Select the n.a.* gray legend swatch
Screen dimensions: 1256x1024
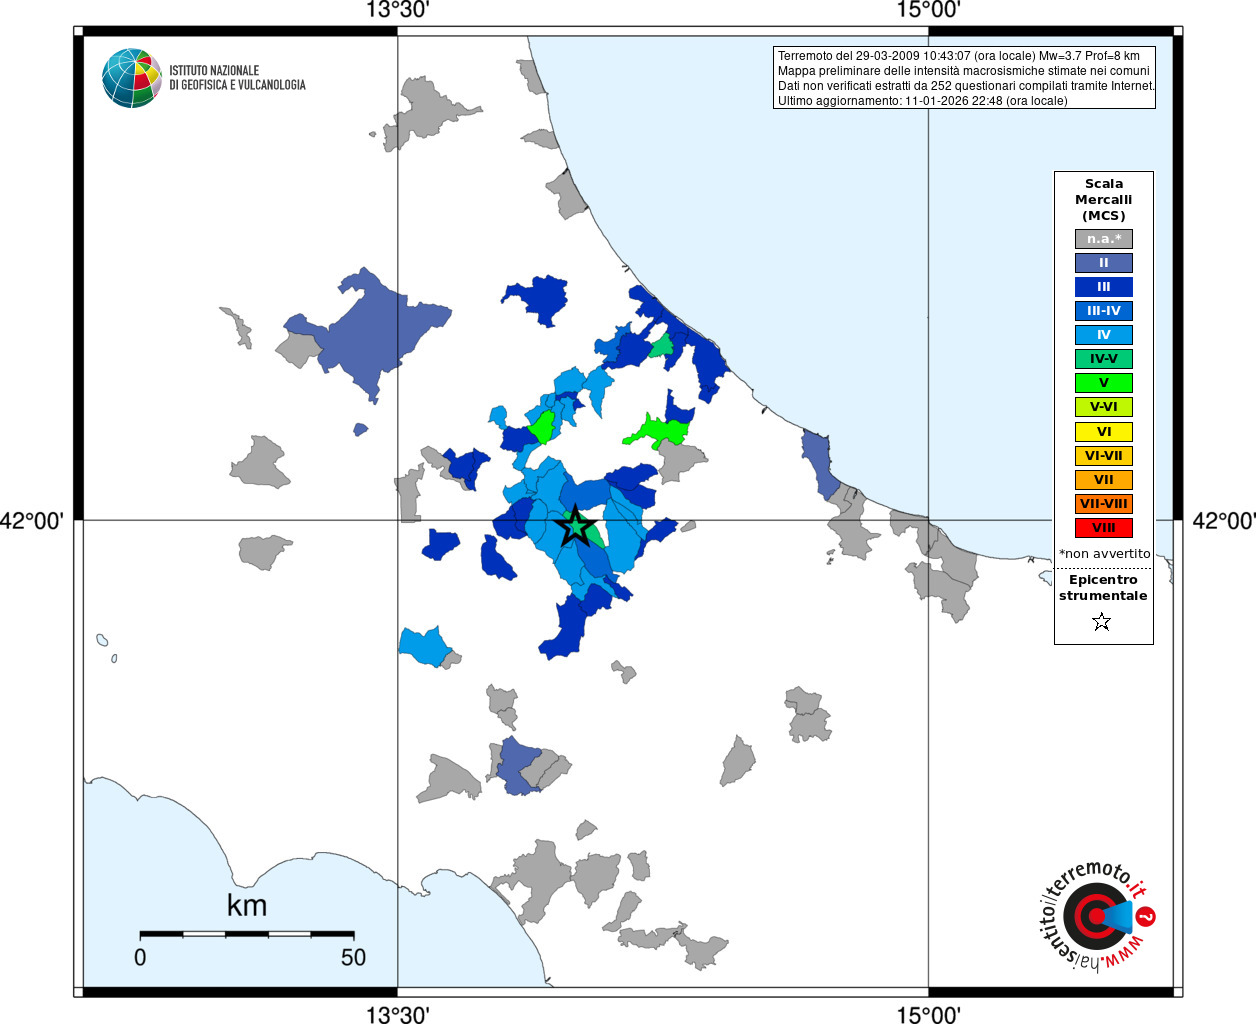(x=1104, y=239)
